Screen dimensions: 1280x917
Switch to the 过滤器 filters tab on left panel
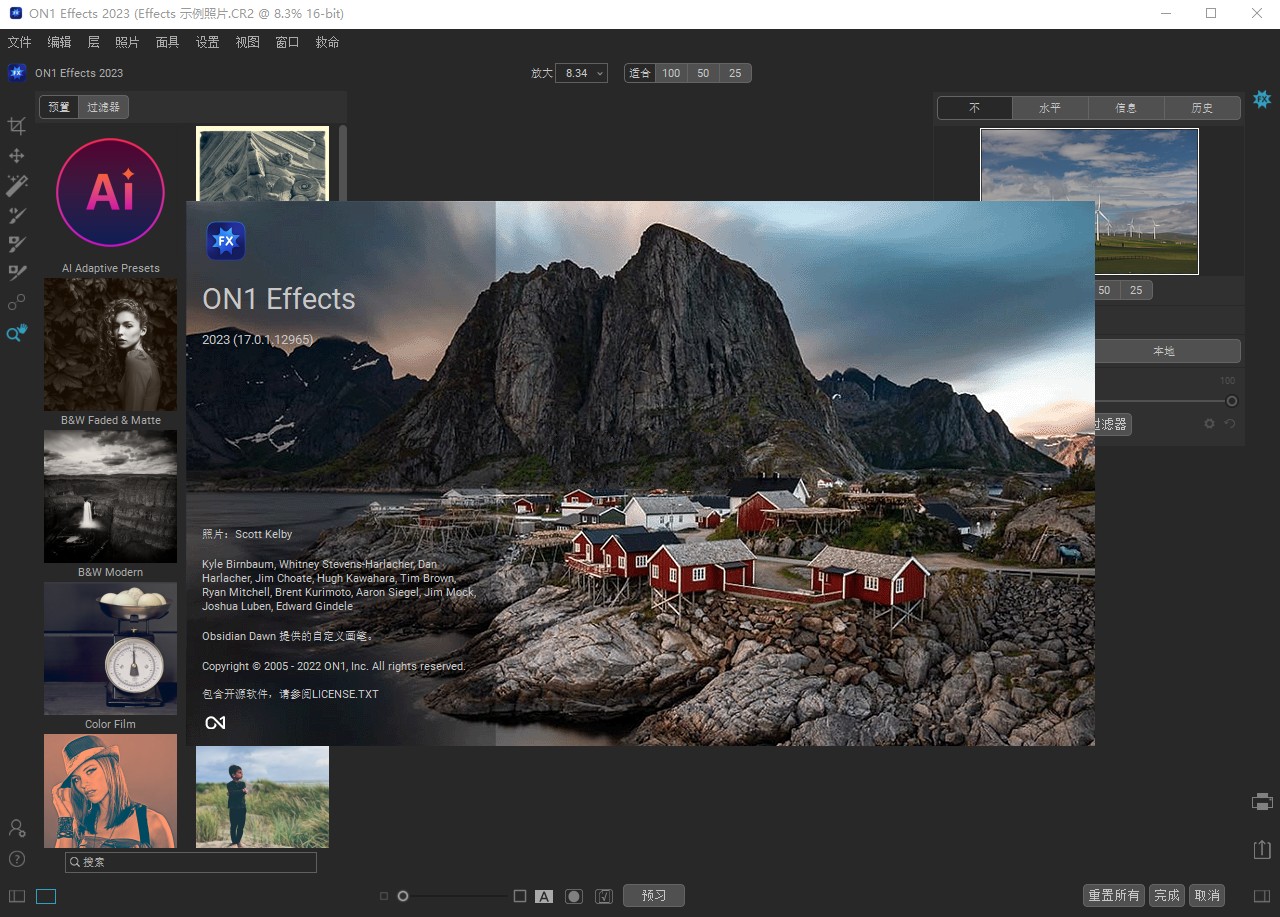pos(104,107)
